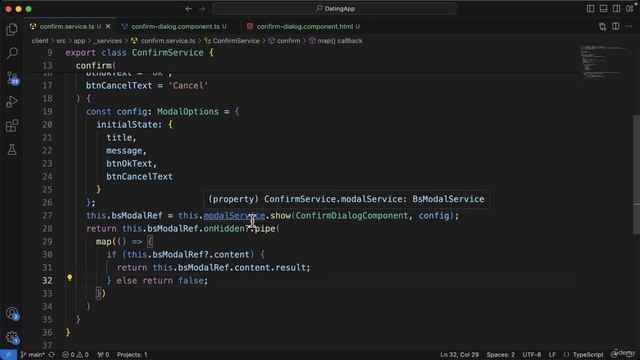The image size is (640, 360).
Task: Open the Testing flask view
Action: pyautogui.click(x=12, y=149)
